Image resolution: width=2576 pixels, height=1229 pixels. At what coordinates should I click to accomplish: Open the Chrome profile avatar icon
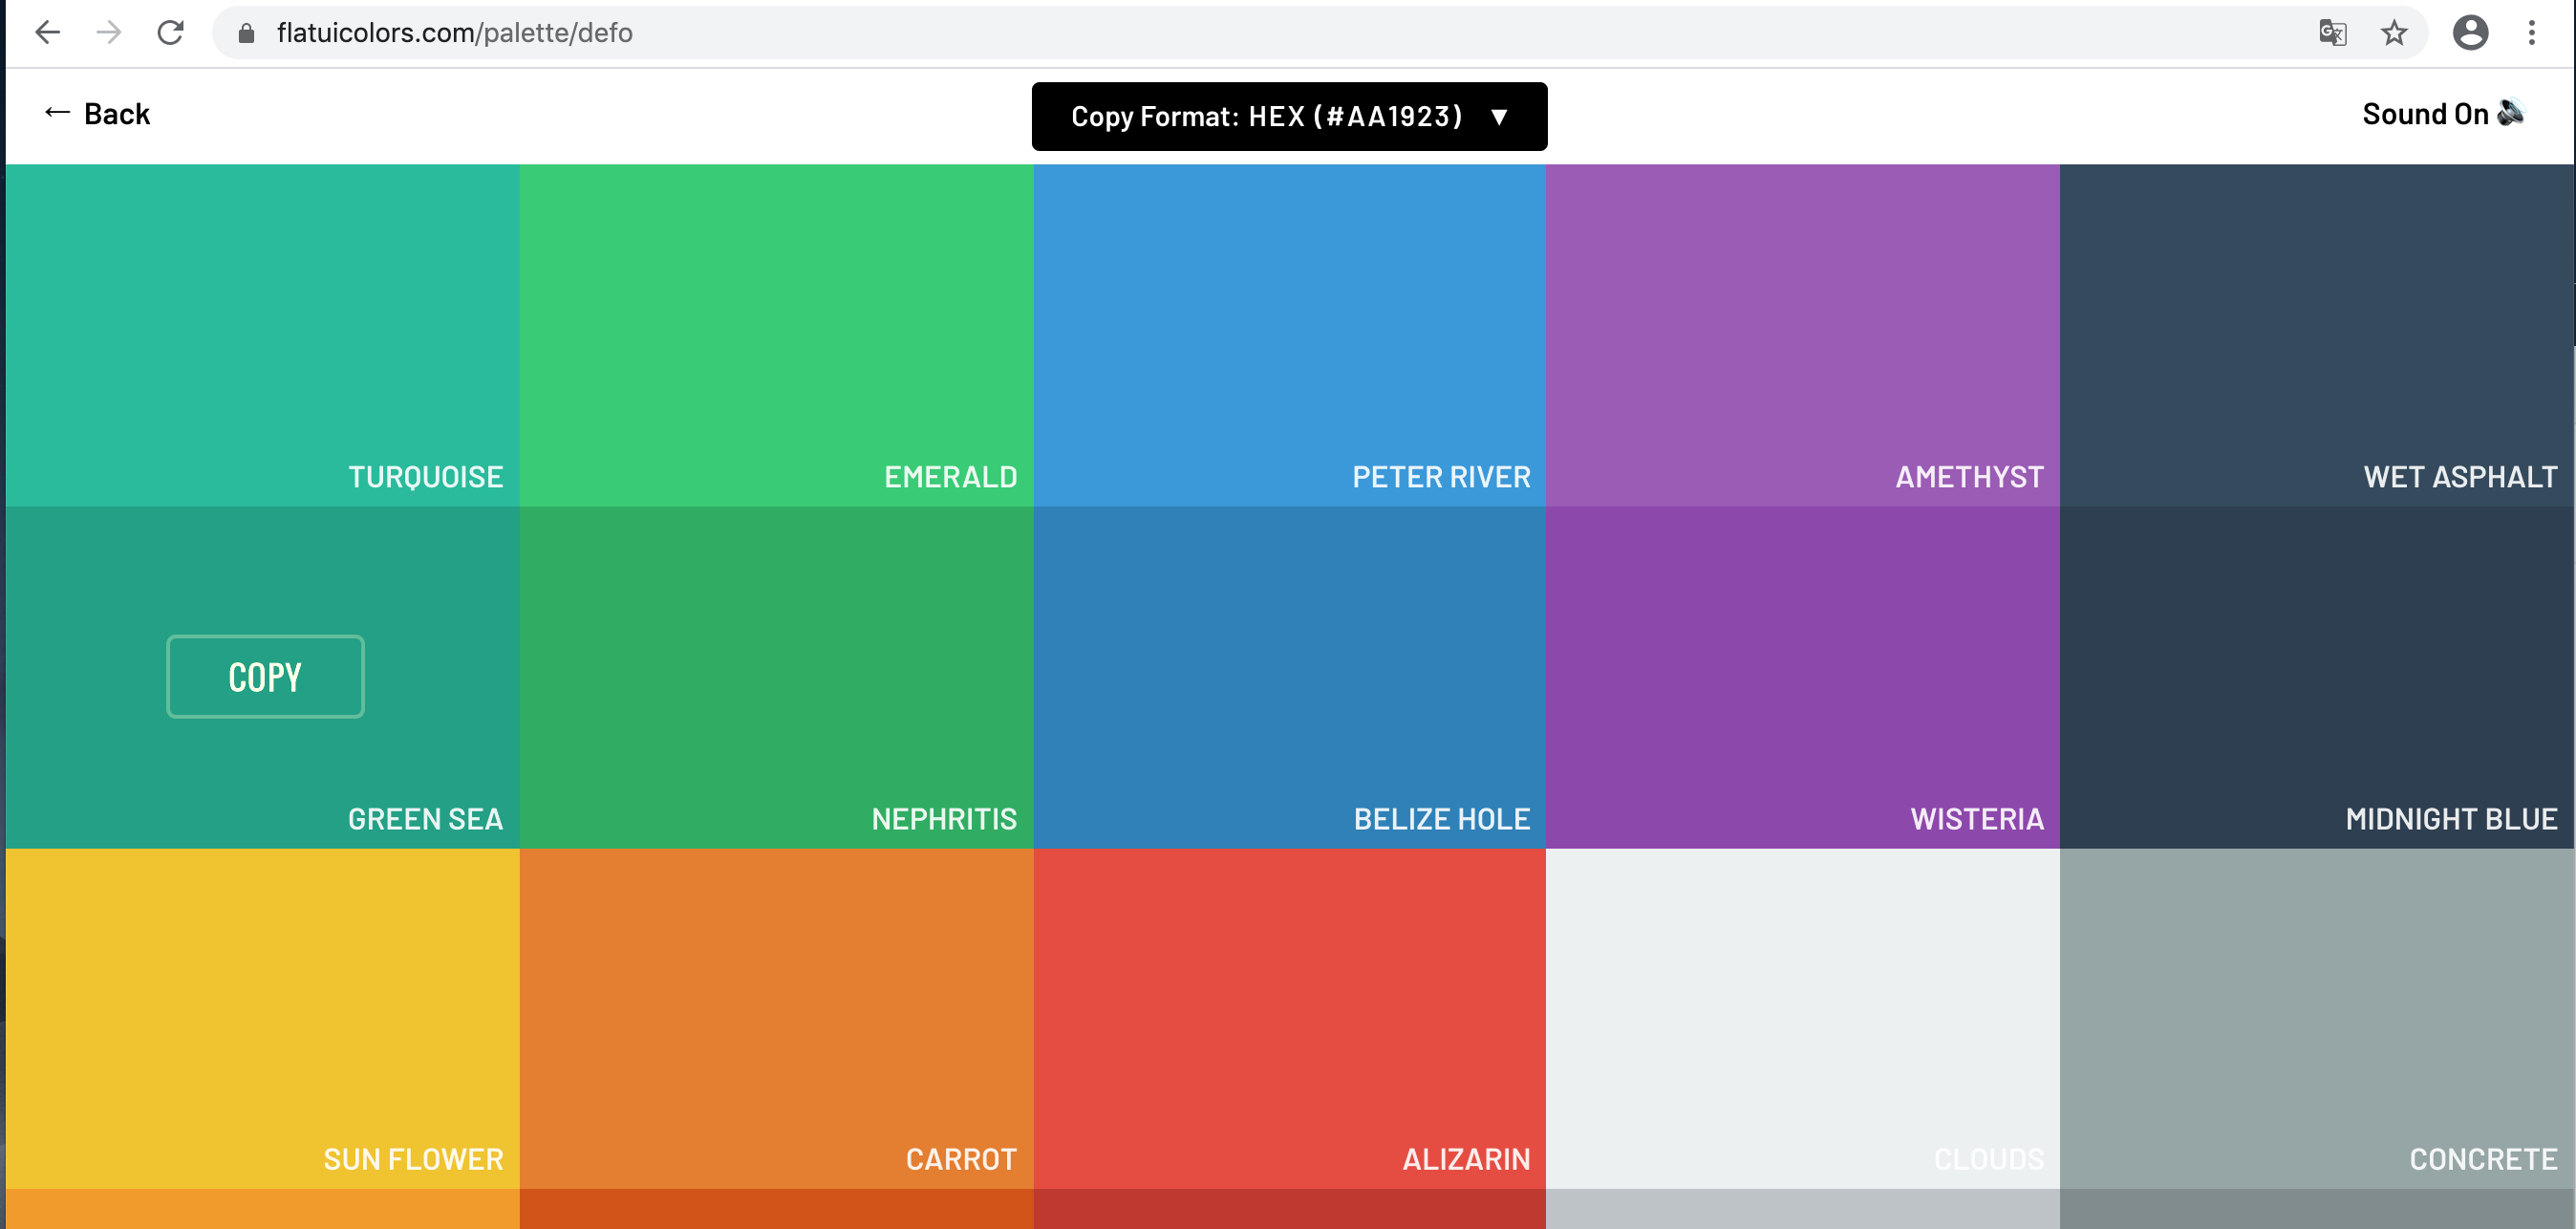[x=2470, y=33]
